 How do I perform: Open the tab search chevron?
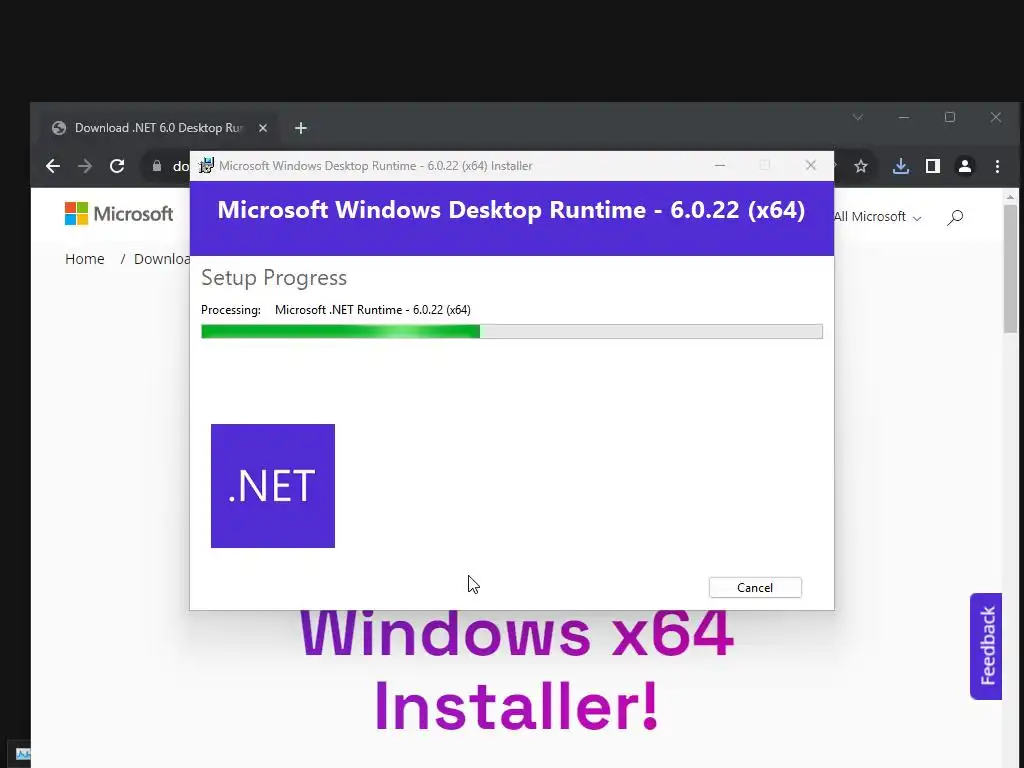coord(857,118)
